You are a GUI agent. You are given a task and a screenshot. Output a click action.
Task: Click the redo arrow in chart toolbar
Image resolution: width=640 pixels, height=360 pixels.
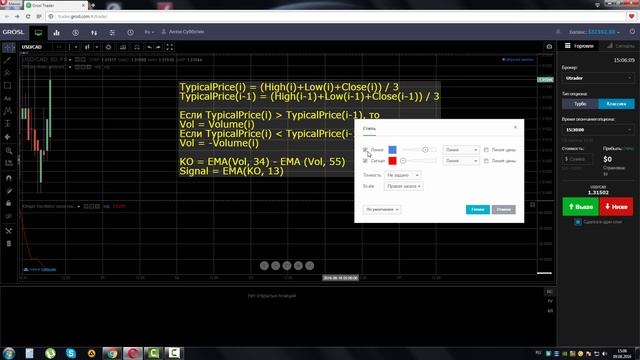pos(158,47)
